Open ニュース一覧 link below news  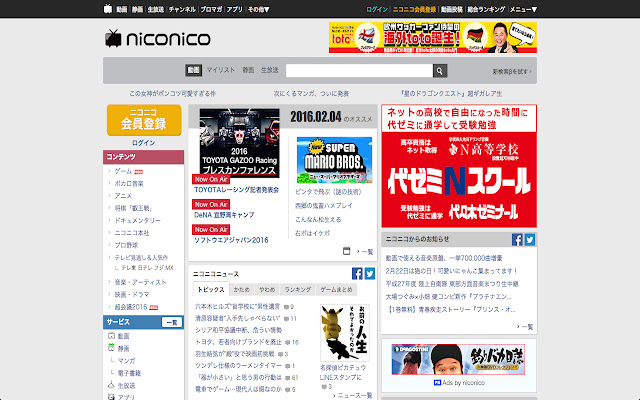[x=355, y=395]
